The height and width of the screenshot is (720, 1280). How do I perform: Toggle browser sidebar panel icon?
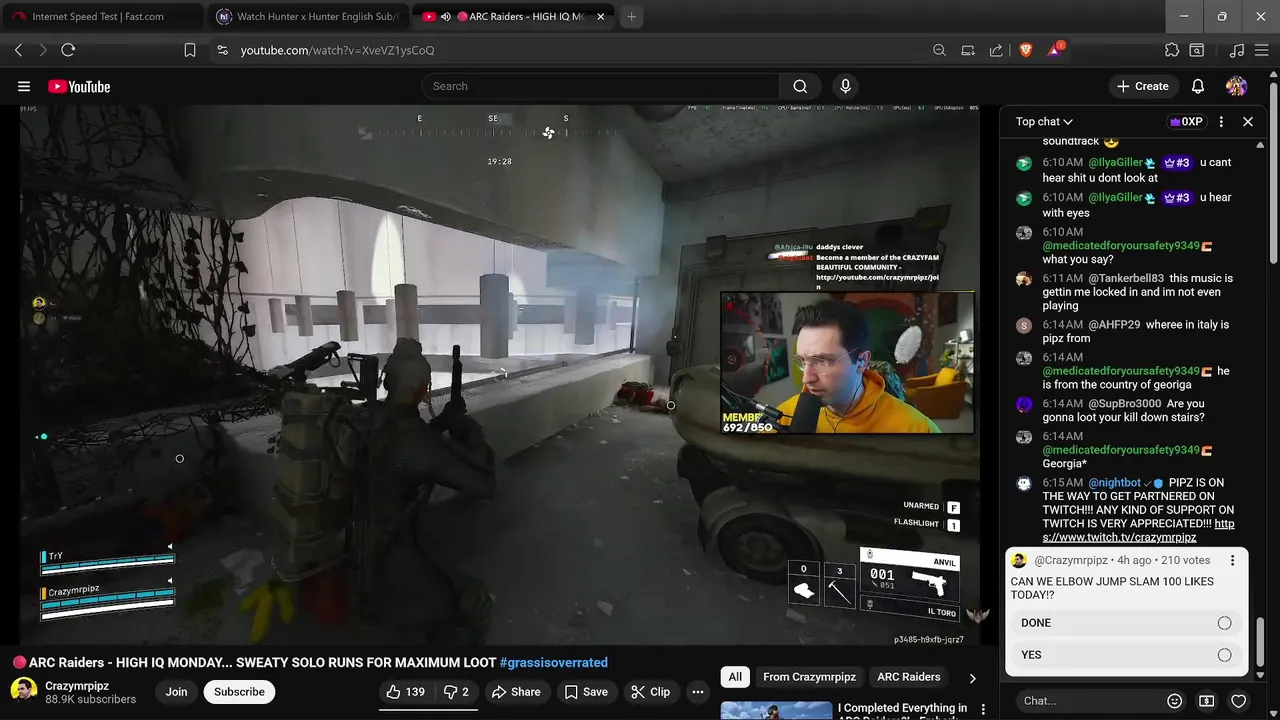(x=1196, y=50)
